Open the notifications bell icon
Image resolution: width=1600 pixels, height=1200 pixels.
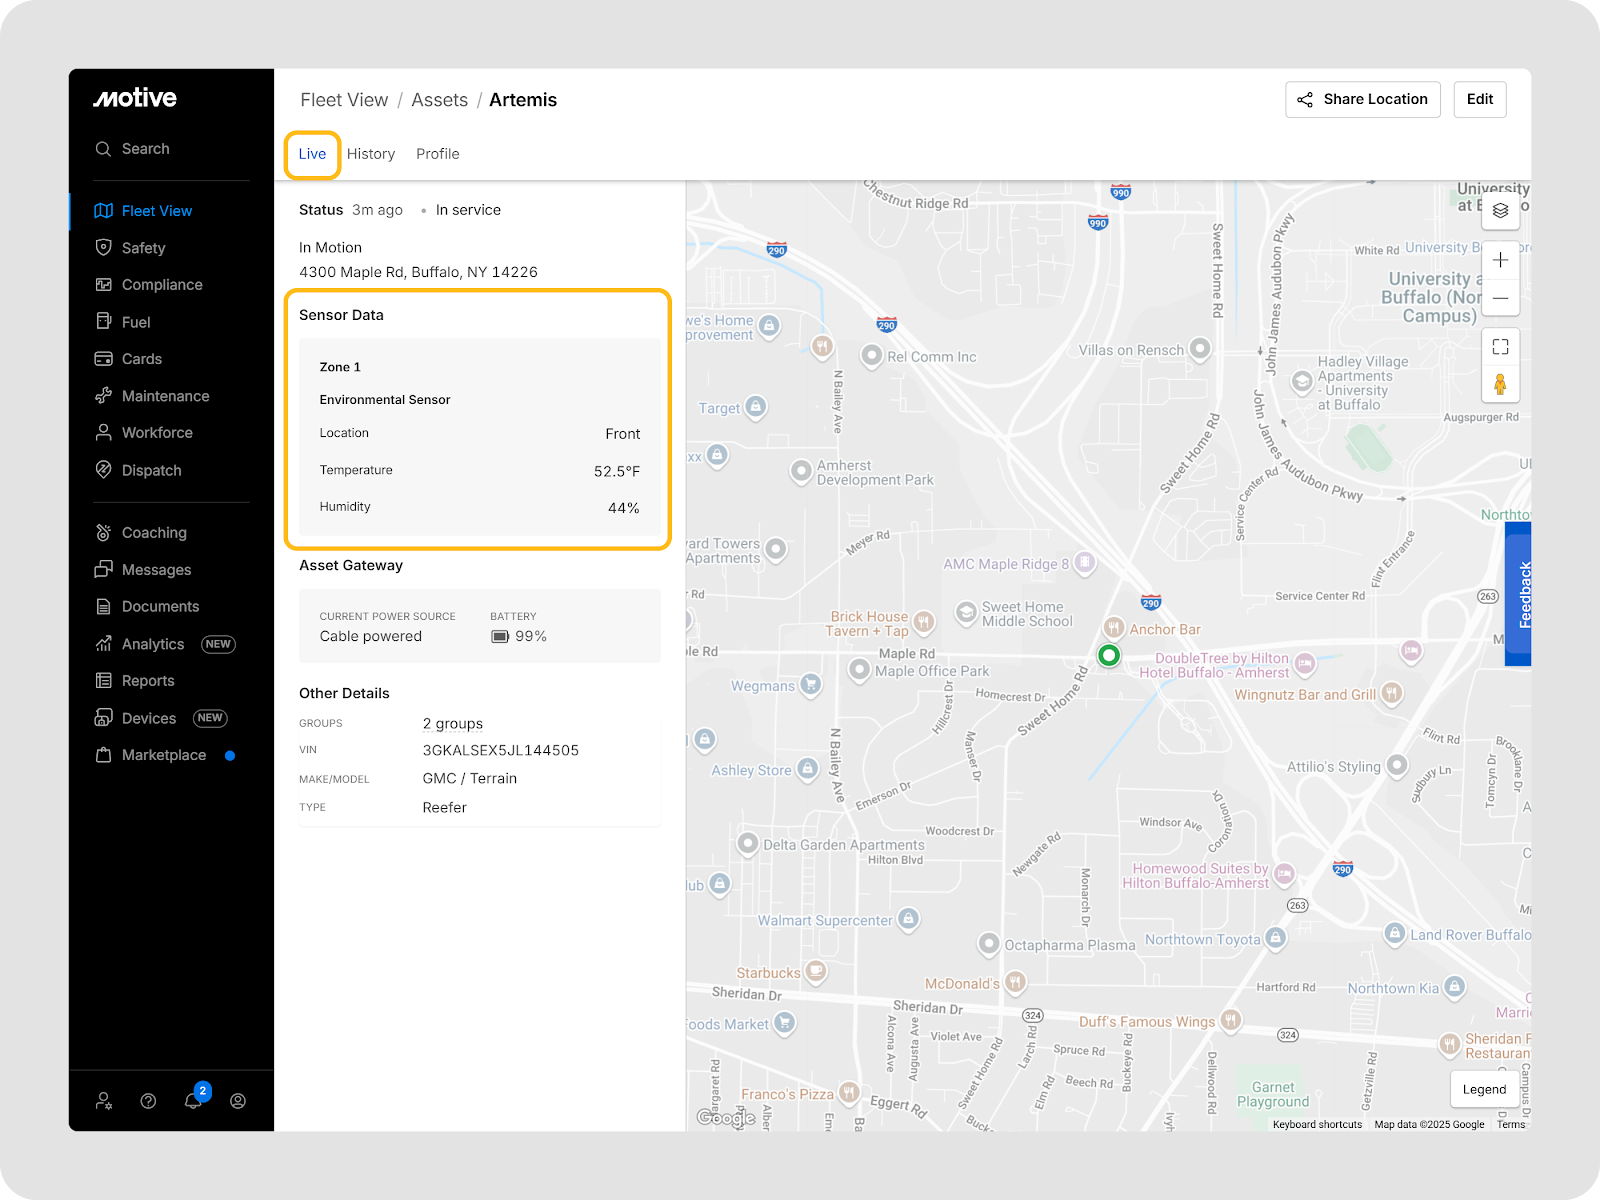point(194,1100)
